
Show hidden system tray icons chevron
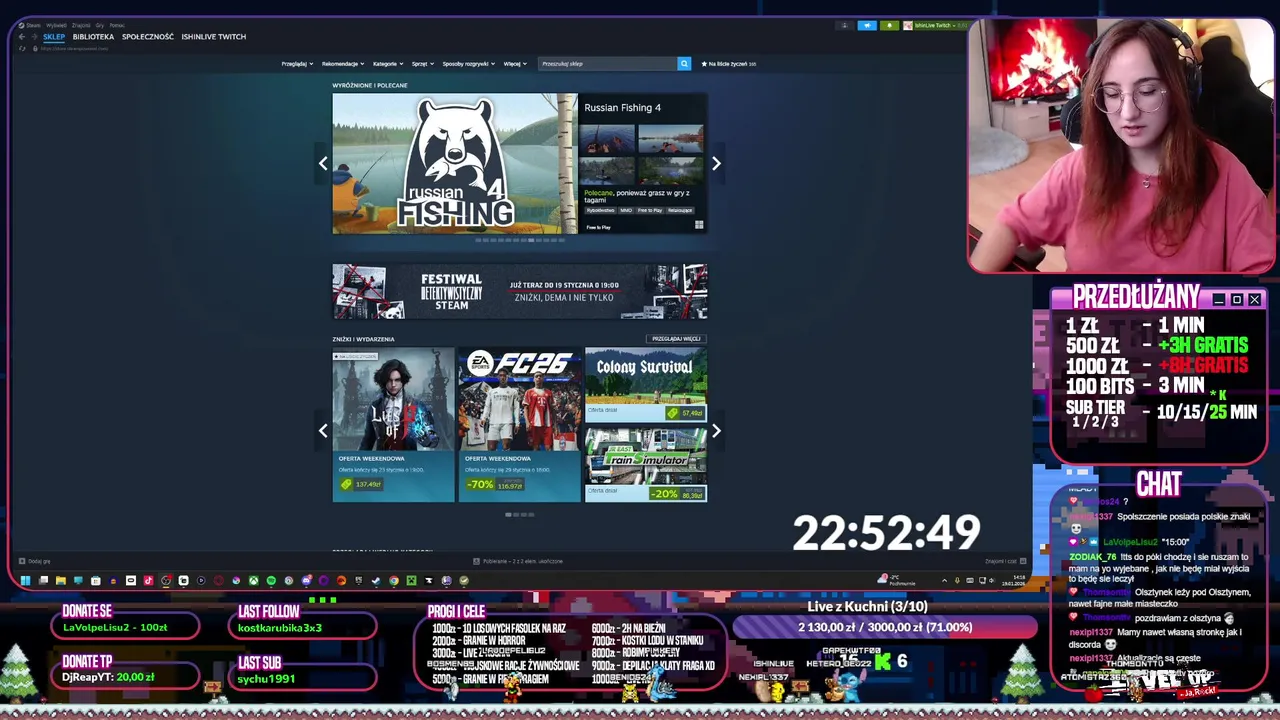[944, 580]
